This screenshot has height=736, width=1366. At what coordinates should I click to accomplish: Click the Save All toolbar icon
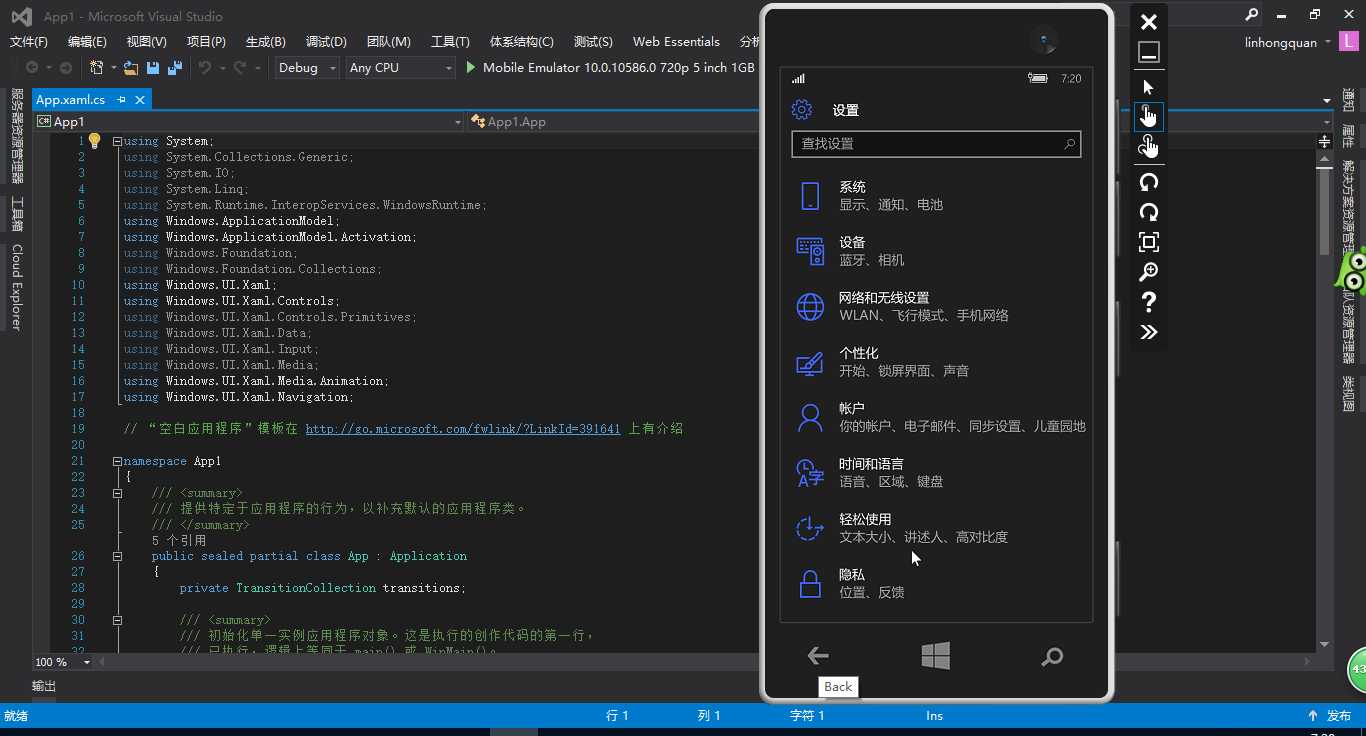[x=175, y=68]
